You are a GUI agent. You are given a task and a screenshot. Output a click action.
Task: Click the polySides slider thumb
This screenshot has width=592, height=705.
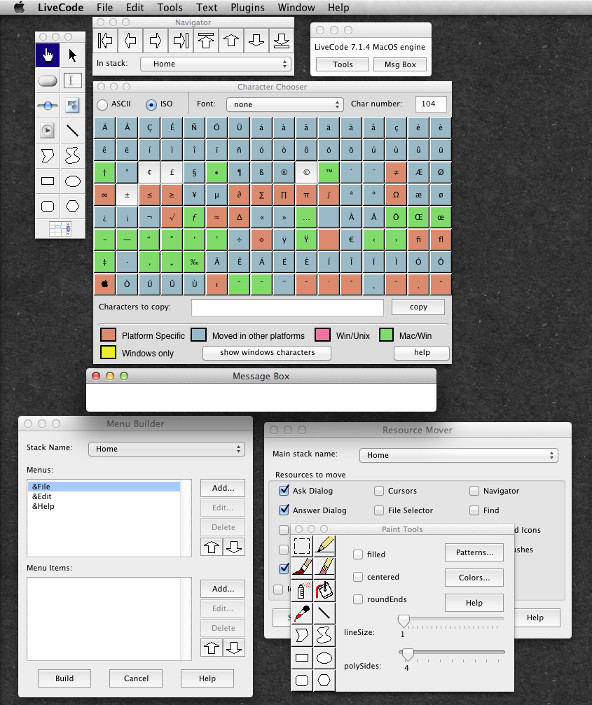408,654
